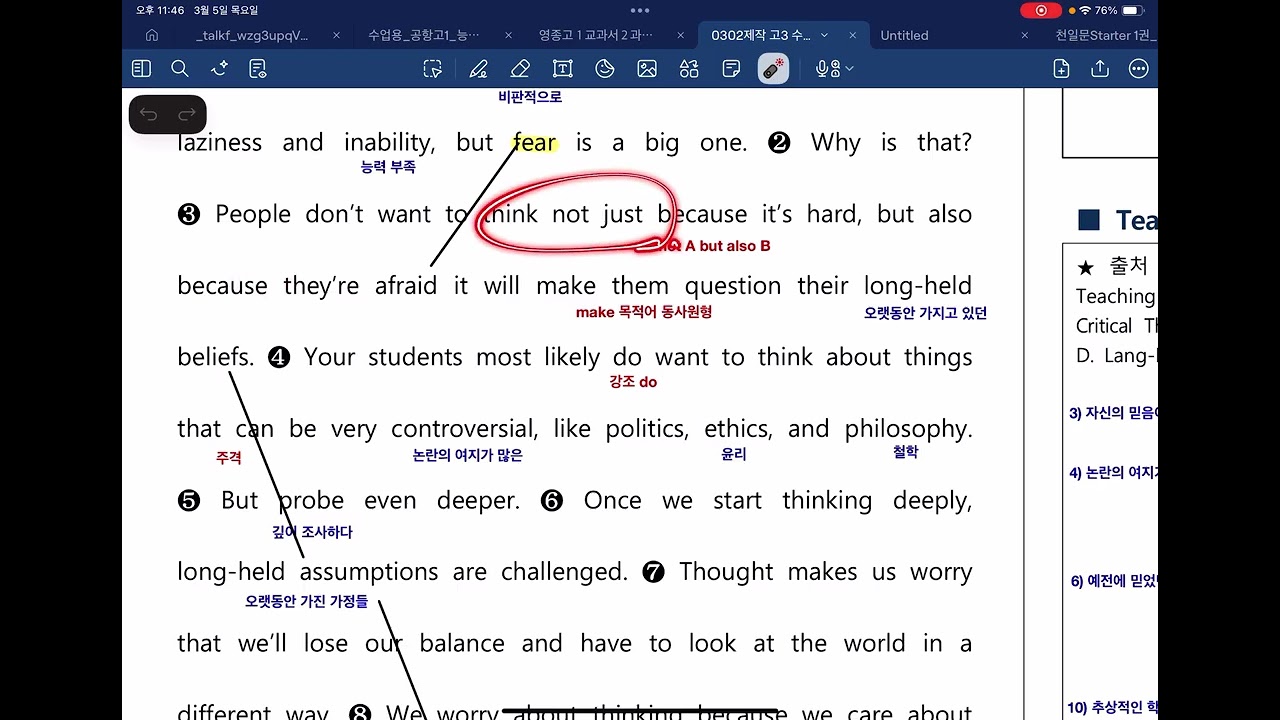This screenshot has width=1280, height=720.
Task: Tap the multitasking three-dots control
Action: tap(640, 10)
